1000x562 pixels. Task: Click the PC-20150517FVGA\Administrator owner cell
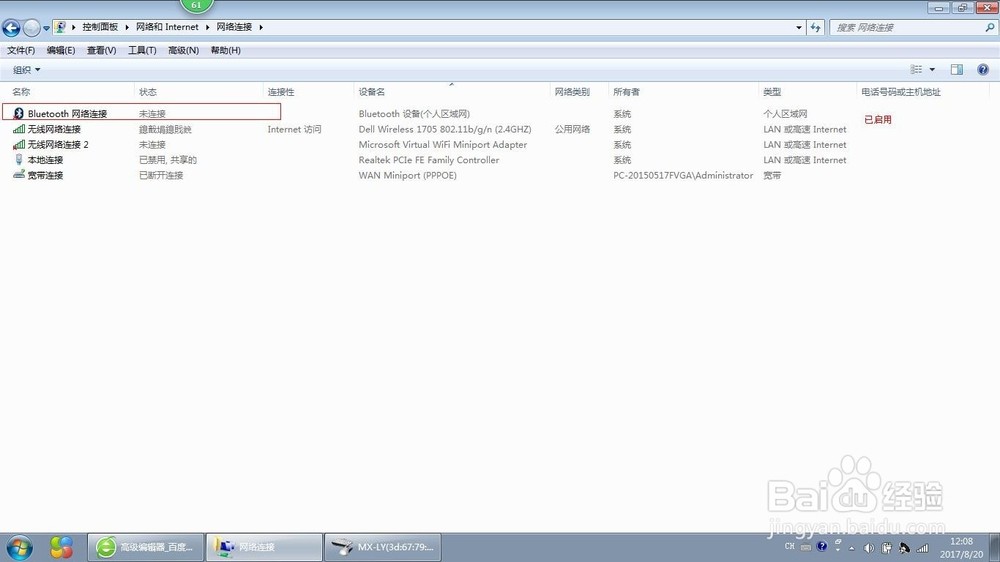click(683, 175)
